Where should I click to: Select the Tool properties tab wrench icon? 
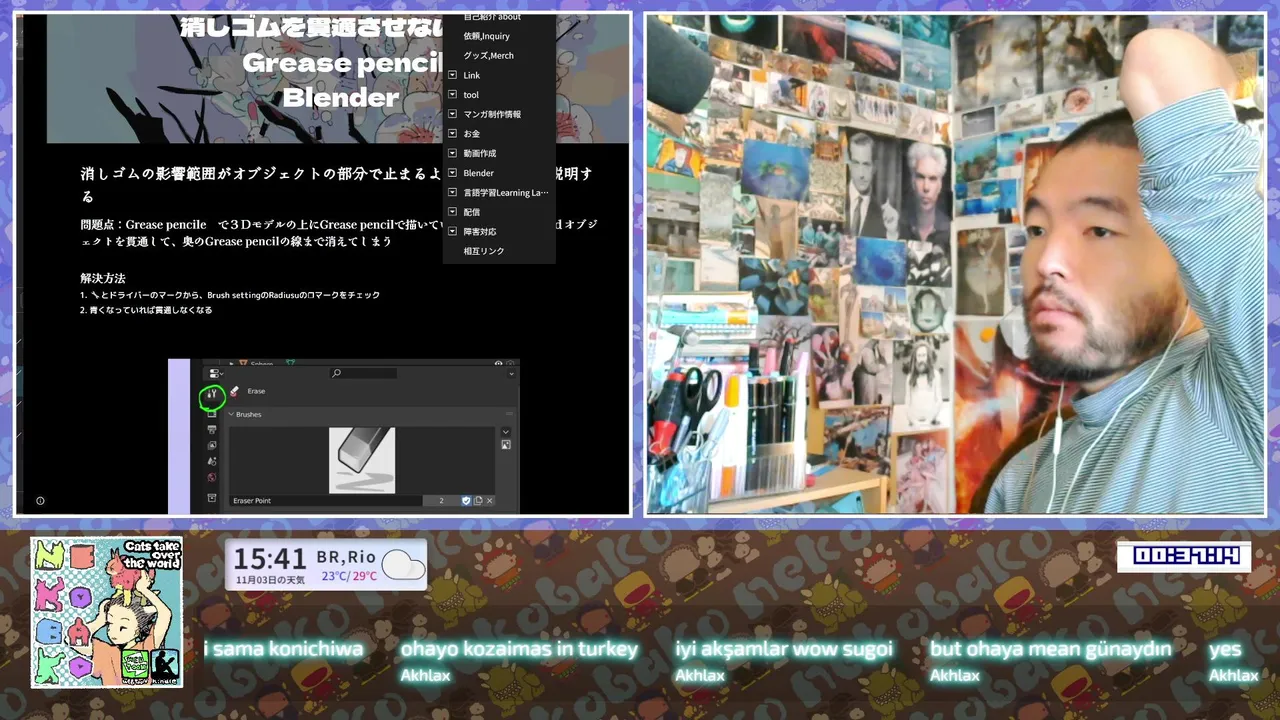coord(212,394)
